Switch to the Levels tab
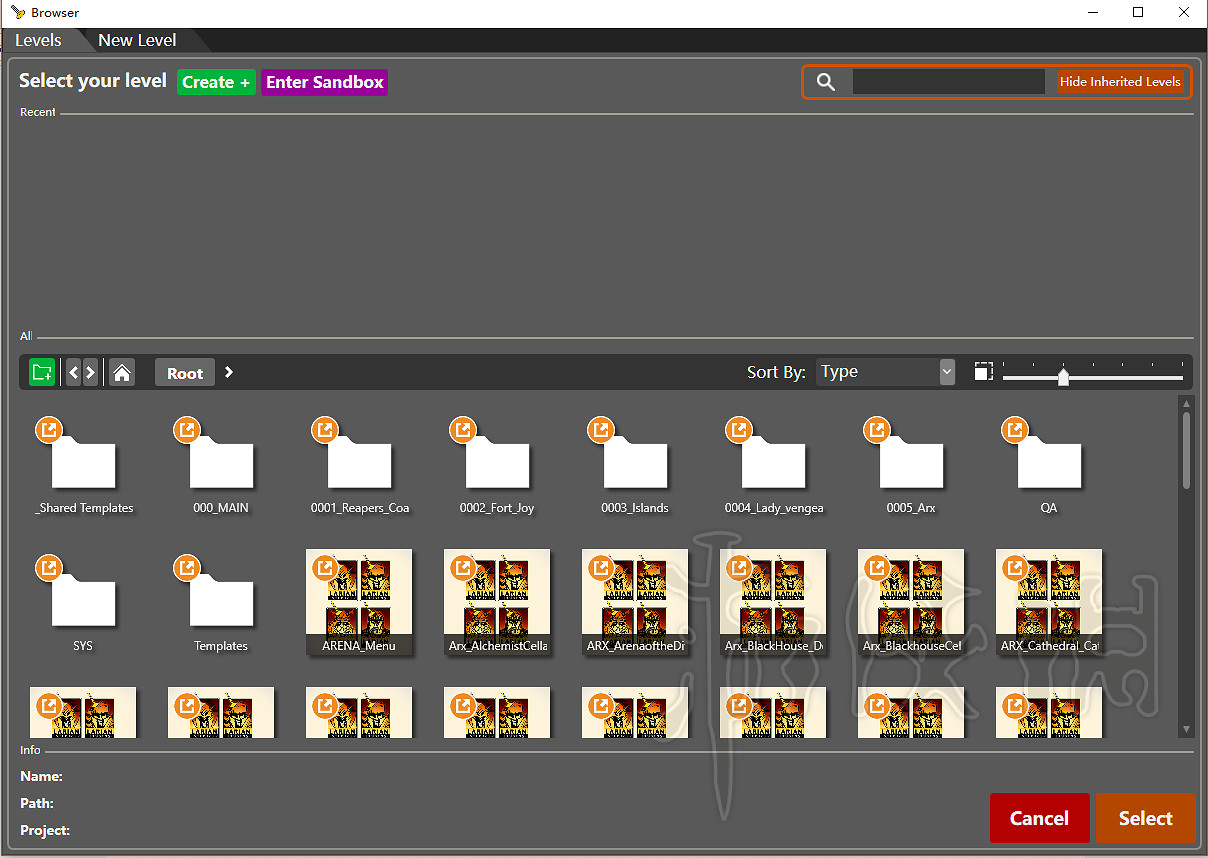The image size is (1208, 858). coord(38,40)
